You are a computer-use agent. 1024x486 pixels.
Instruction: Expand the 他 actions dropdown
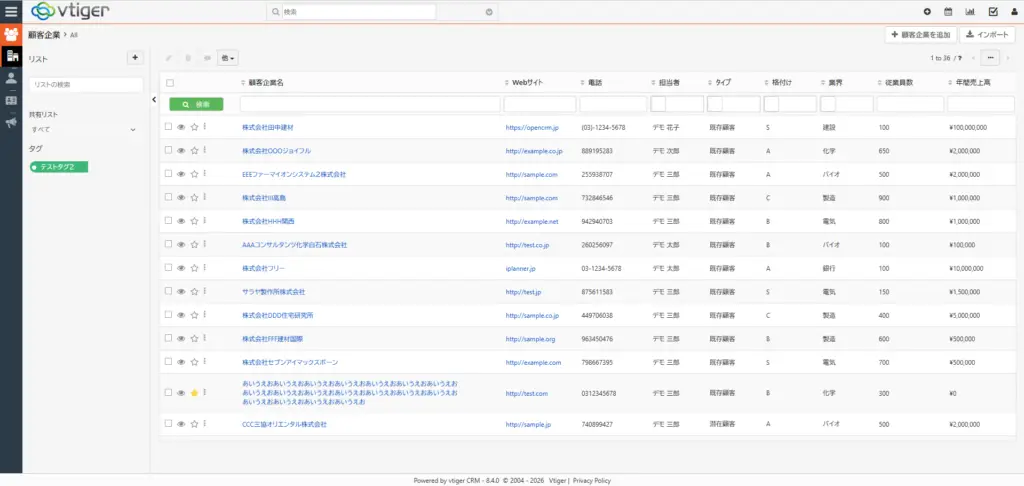[x=227, y=58]
